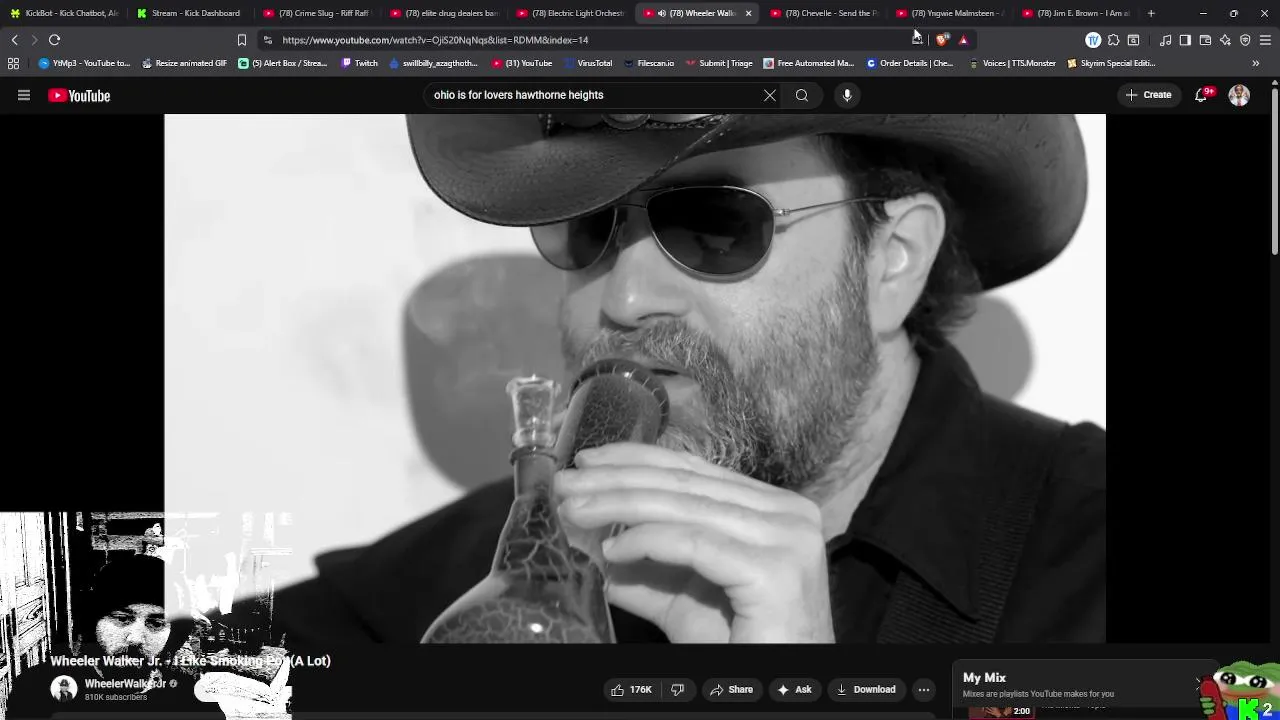Open the bookmarks apps grid icon
Image resolution: width=1280 pixels, height=720 pixels.
[x=13, y=63]
